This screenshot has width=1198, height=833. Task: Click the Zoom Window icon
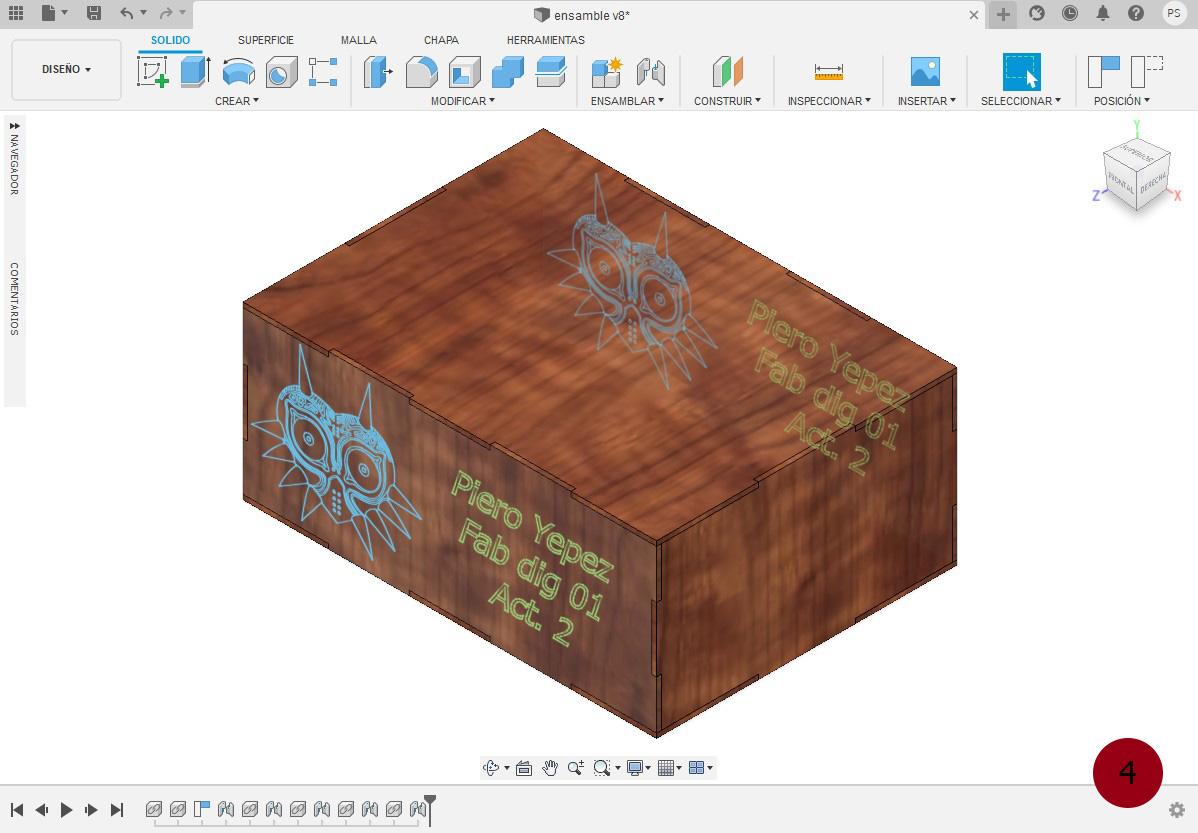pos(602,768)
